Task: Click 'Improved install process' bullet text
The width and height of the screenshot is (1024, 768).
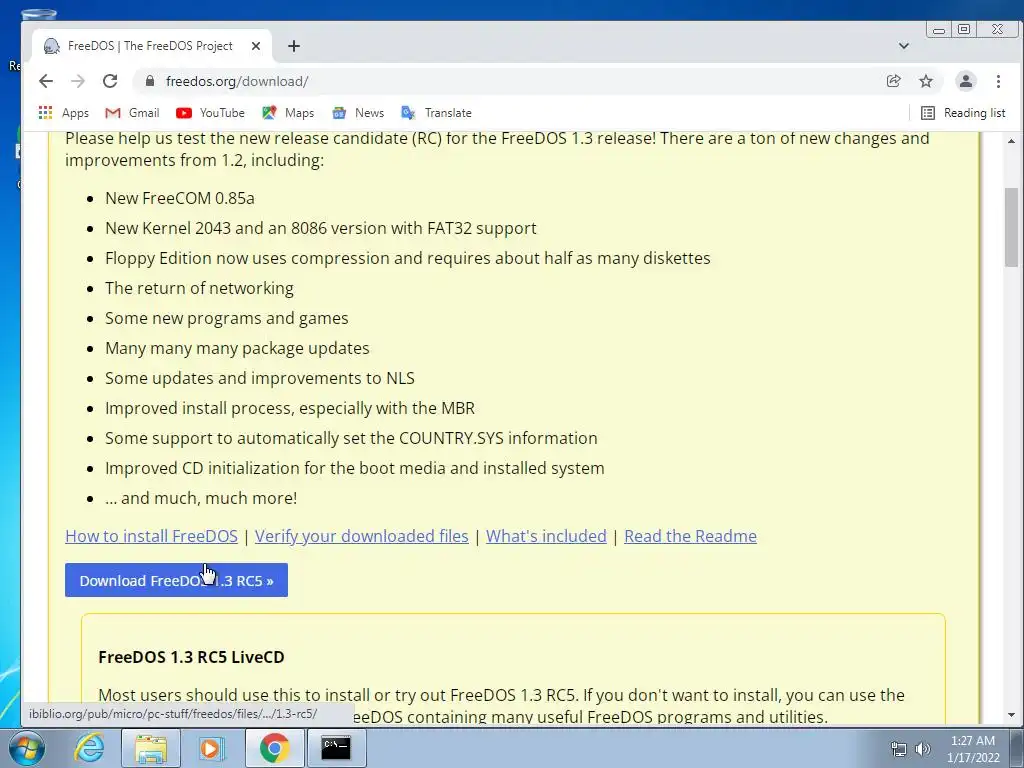Action: click(x=290, y=408)
